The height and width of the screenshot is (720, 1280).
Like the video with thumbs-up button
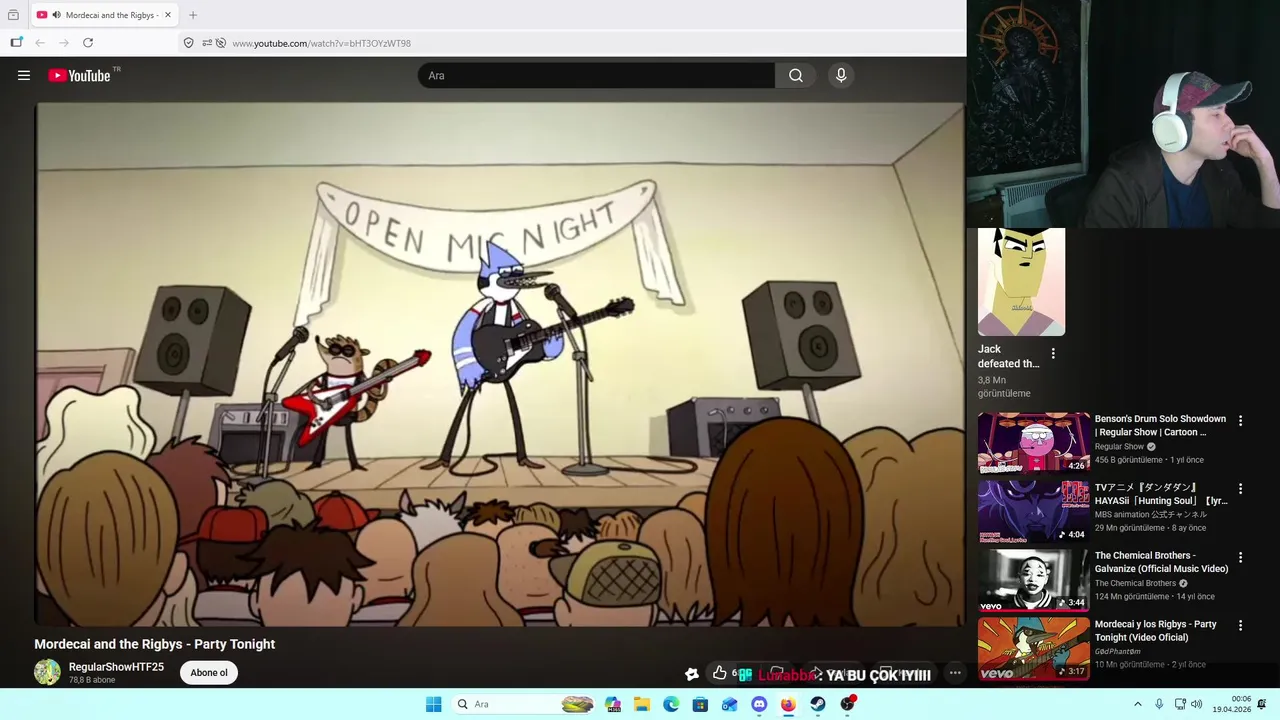point(719,673)
